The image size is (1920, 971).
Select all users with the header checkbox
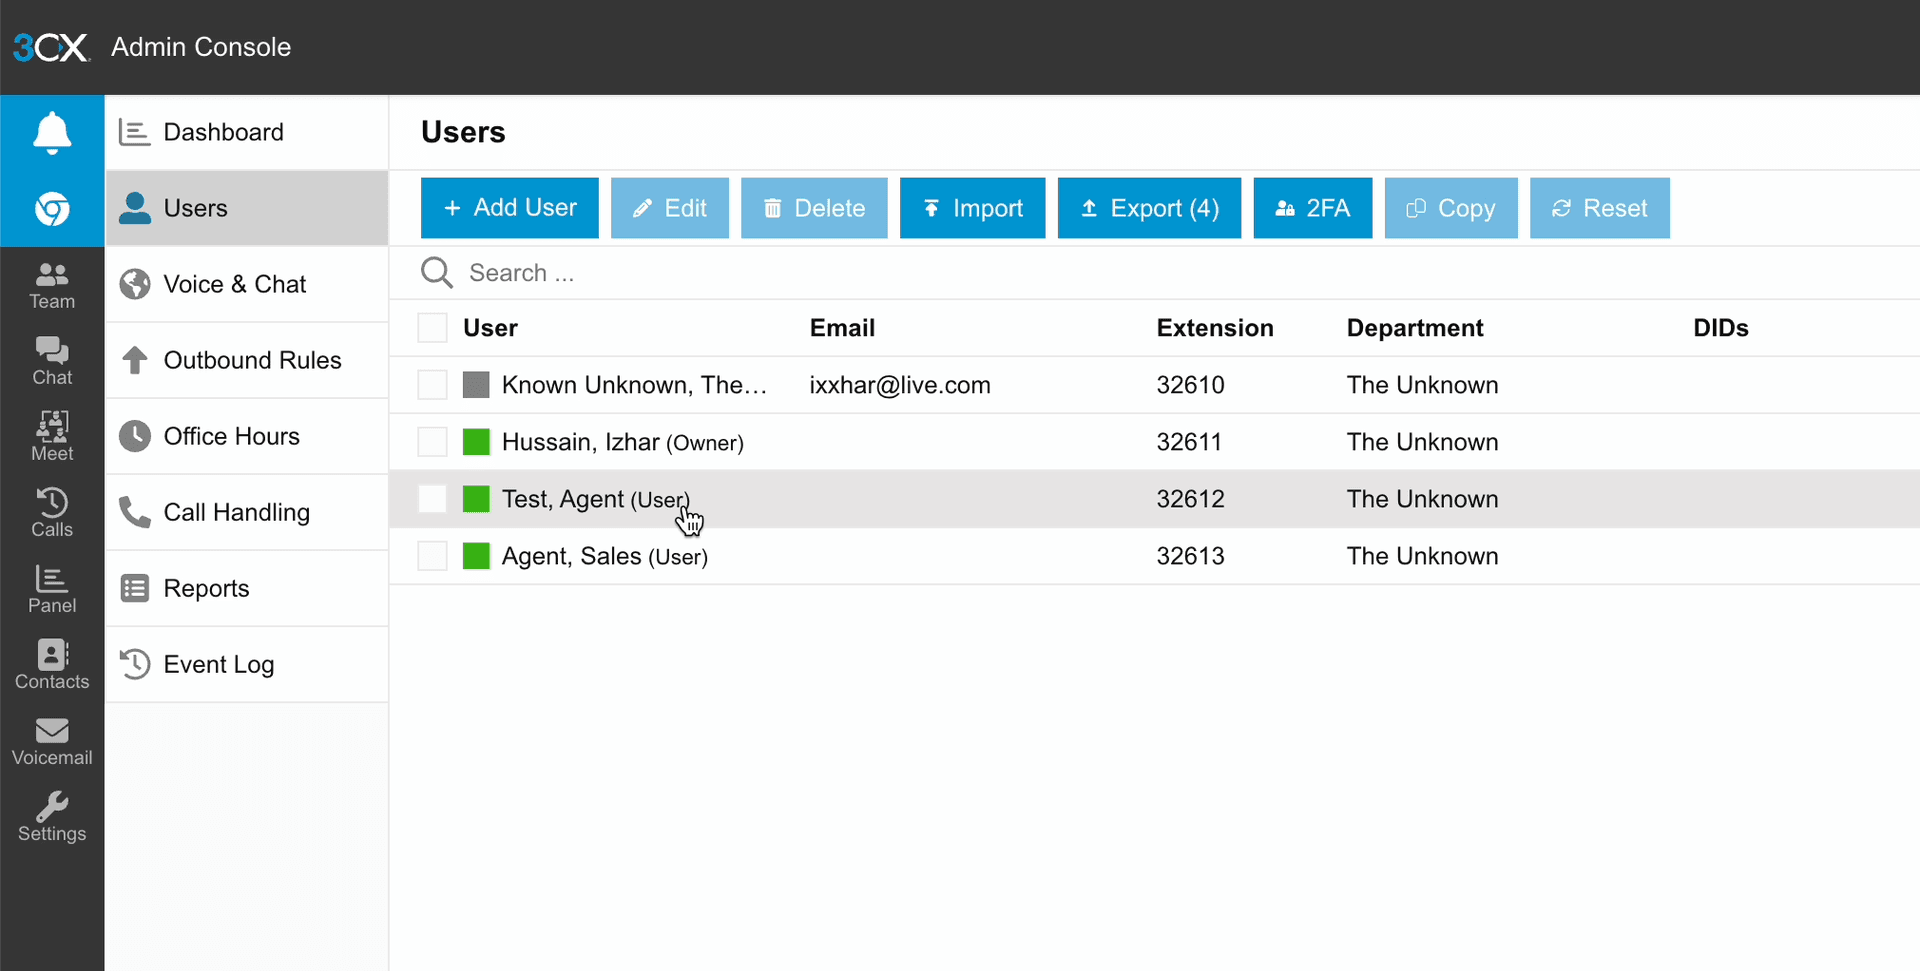pos(431,327)
